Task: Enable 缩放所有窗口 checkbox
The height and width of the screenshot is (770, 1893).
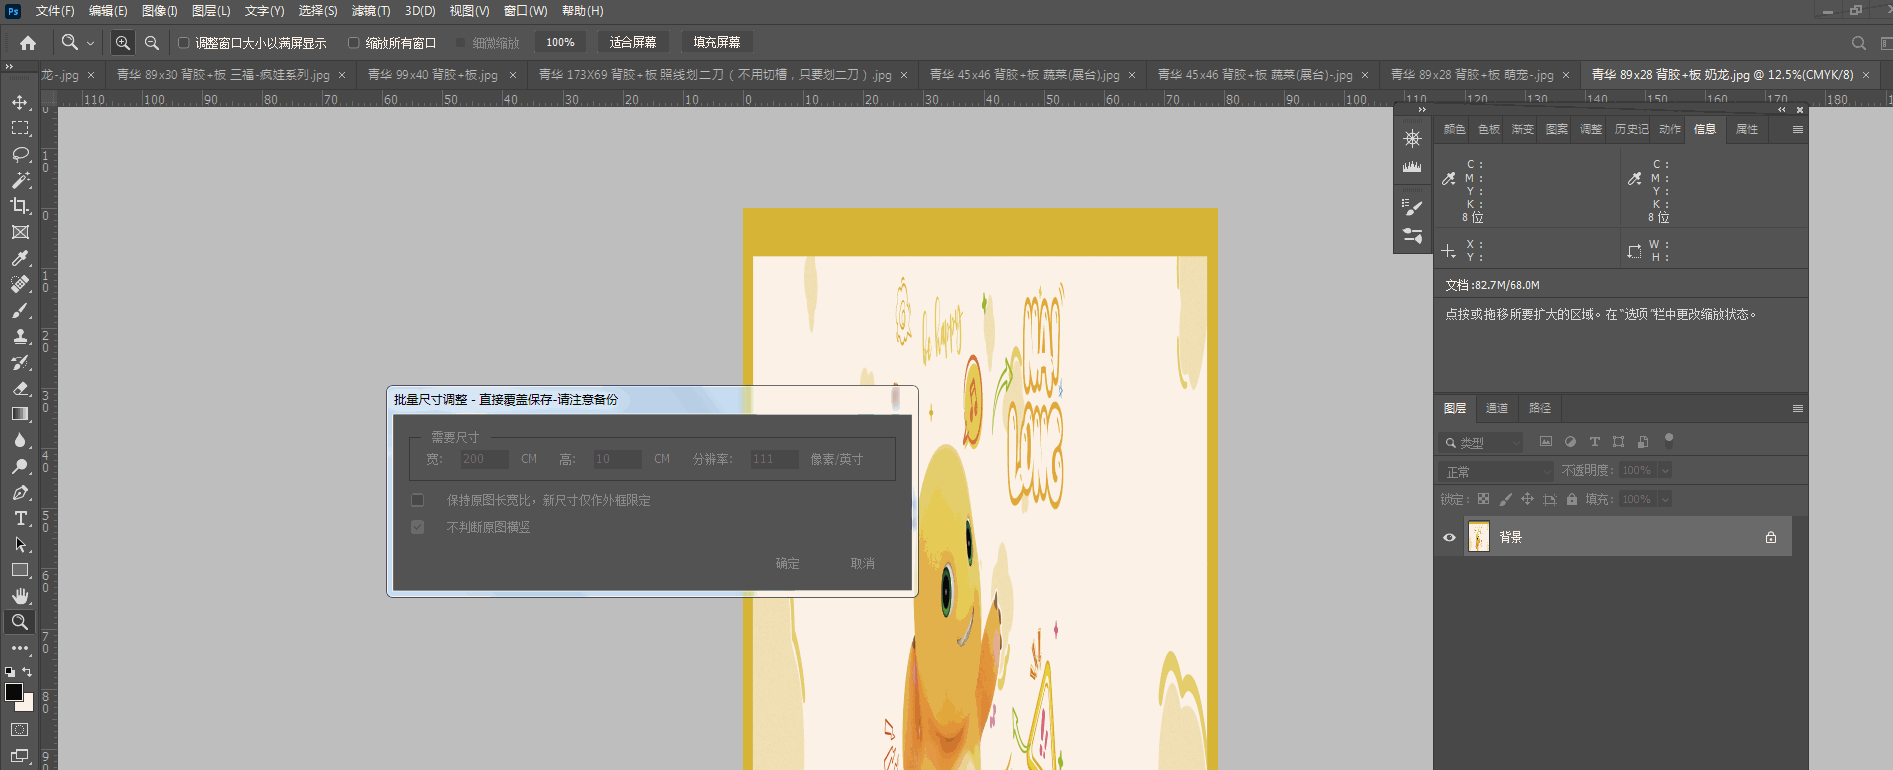Action: coord(354,43)
